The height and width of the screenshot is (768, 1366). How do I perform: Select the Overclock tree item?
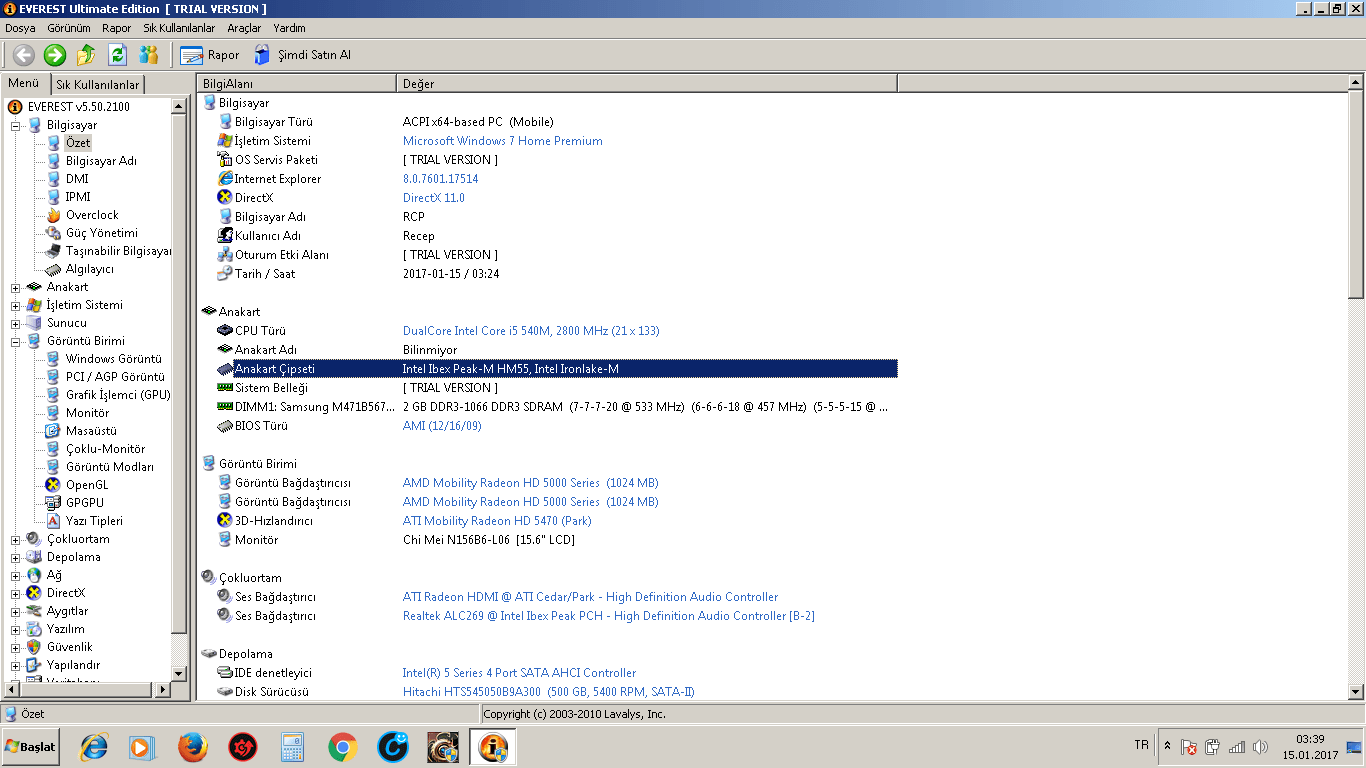pyautogui.click(x=92, y=215)
